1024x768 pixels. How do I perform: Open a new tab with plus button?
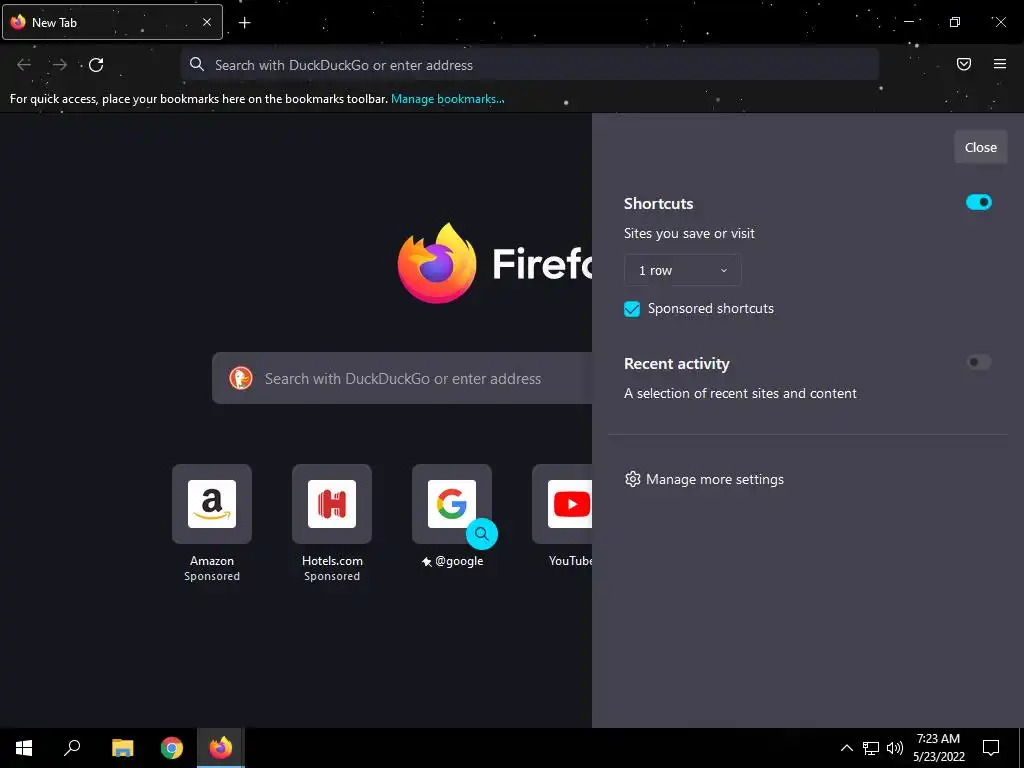point(244,23)
